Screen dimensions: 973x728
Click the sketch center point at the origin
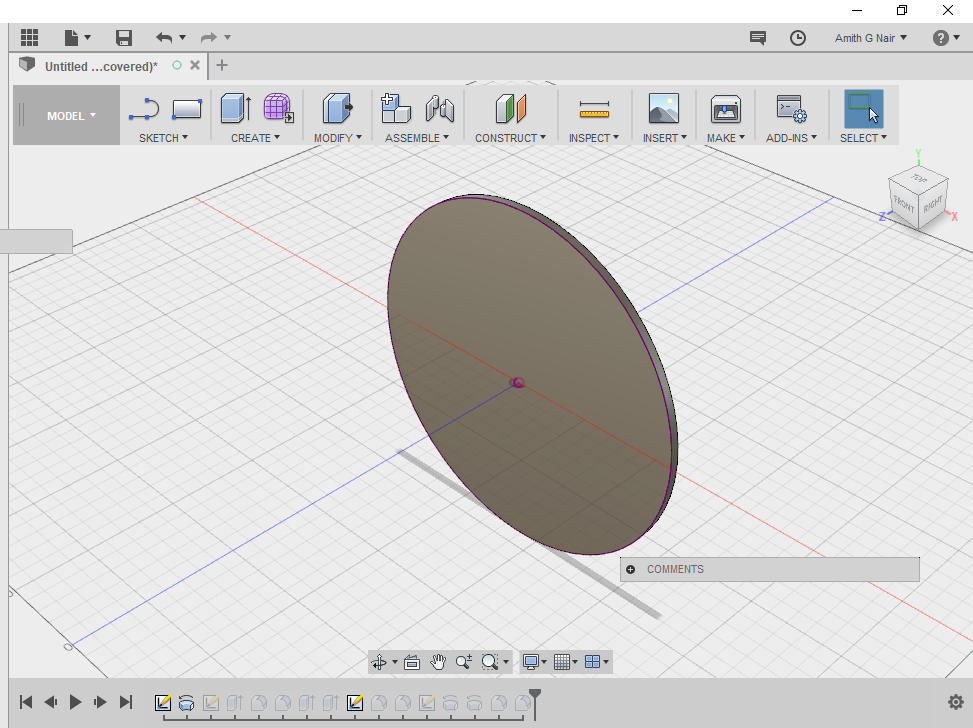518,382
